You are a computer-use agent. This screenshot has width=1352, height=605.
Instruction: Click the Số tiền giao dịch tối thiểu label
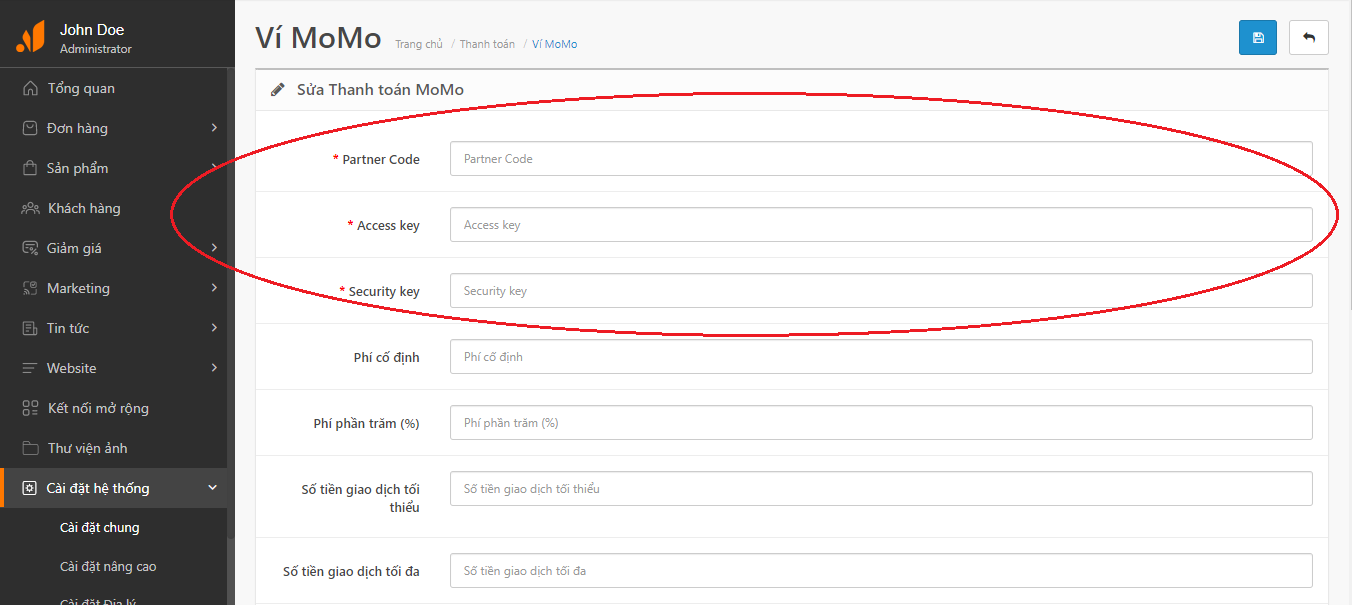point(361,498)
